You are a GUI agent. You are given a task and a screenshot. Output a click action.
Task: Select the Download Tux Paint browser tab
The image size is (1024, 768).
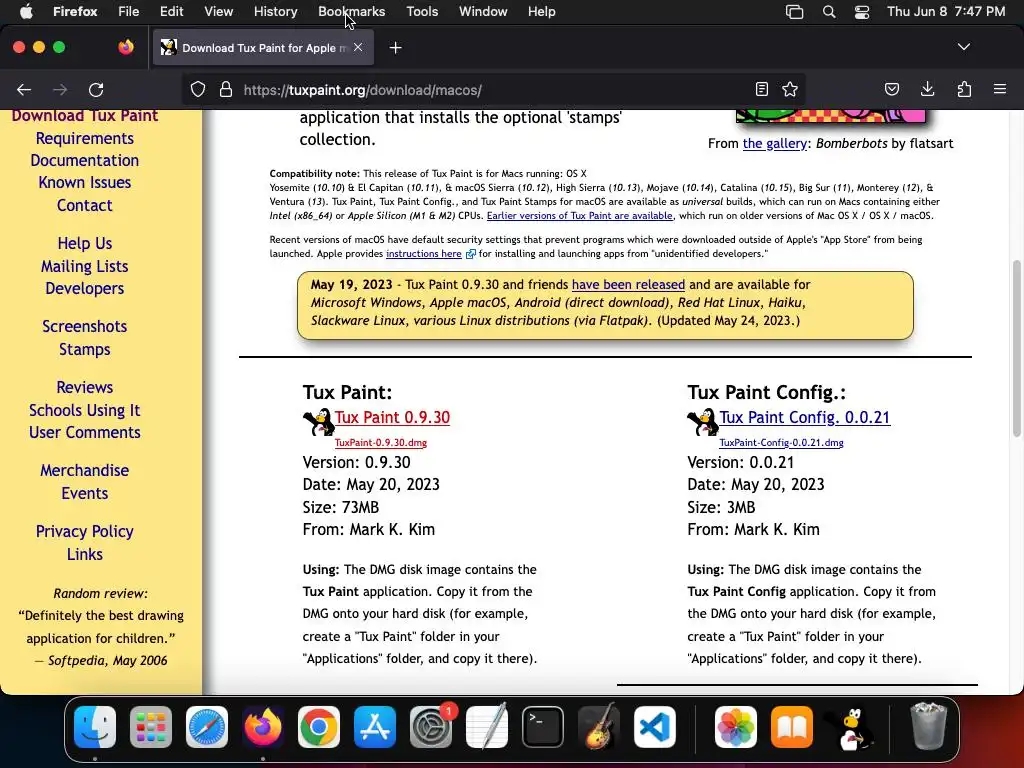click(x=263, y=47)
